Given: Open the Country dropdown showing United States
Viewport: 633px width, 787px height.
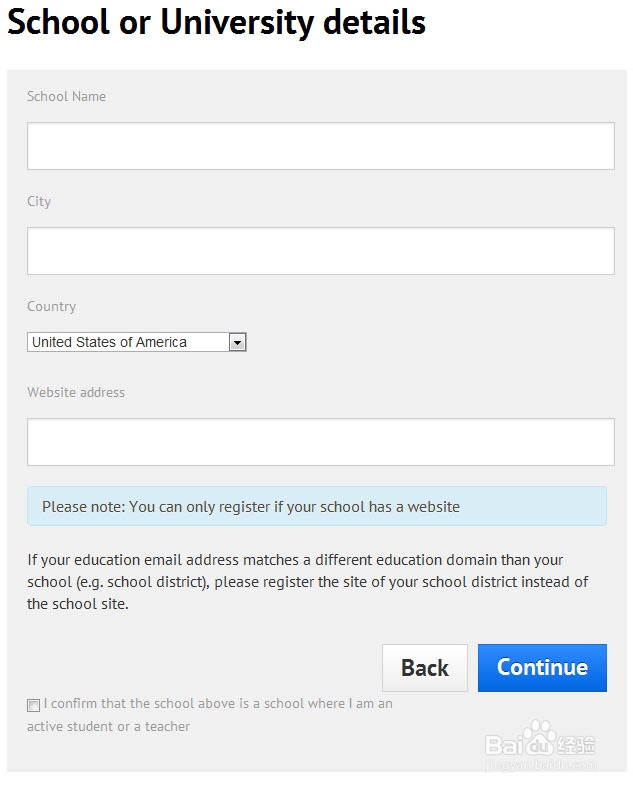Looking at the screenshot, I should (x=128, y=342).
